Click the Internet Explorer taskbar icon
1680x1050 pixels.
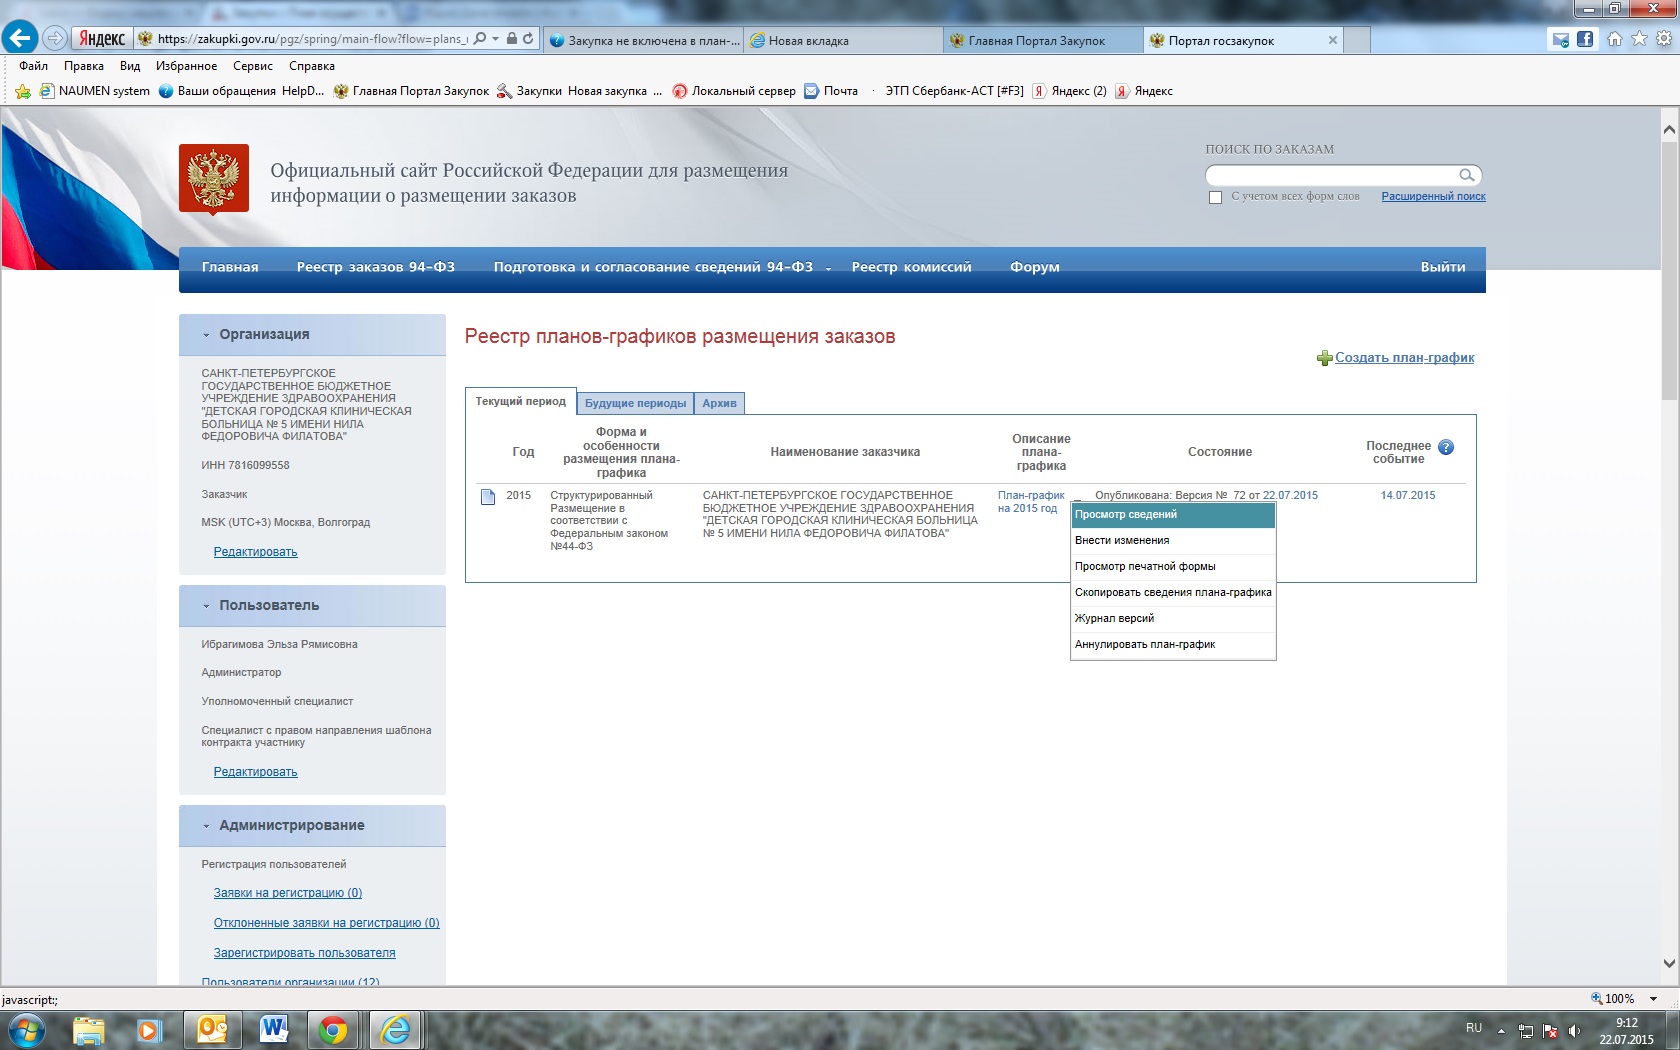[x=396, y=1030]
